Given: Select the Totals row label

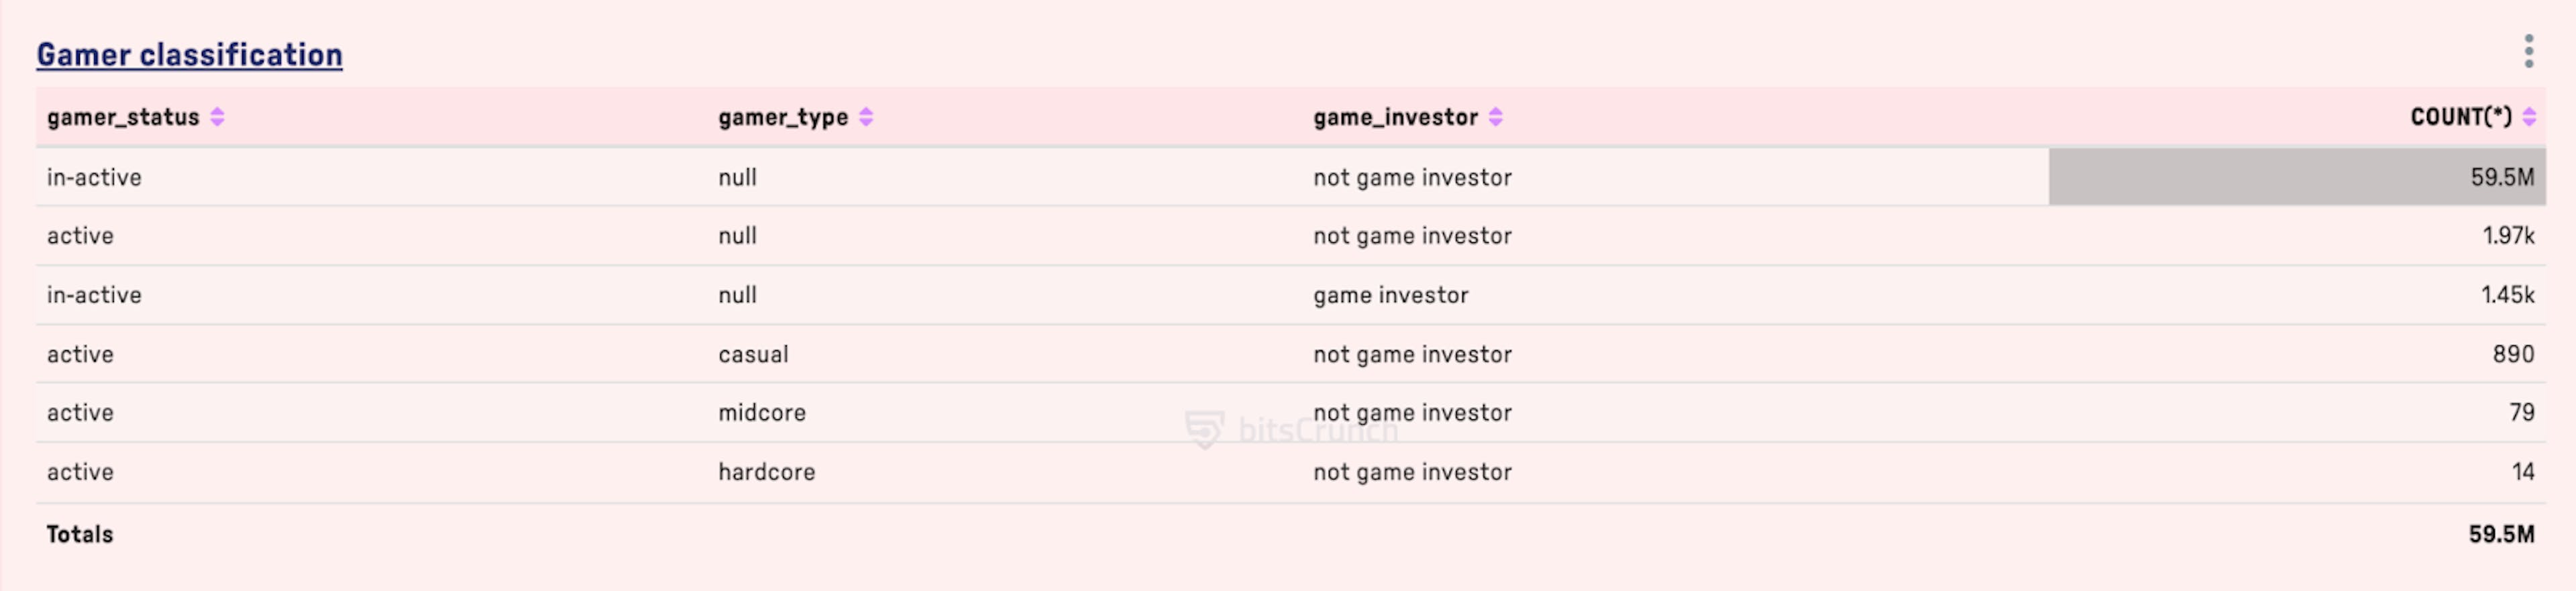Looking at the screenshot, I should pos(79,534).
